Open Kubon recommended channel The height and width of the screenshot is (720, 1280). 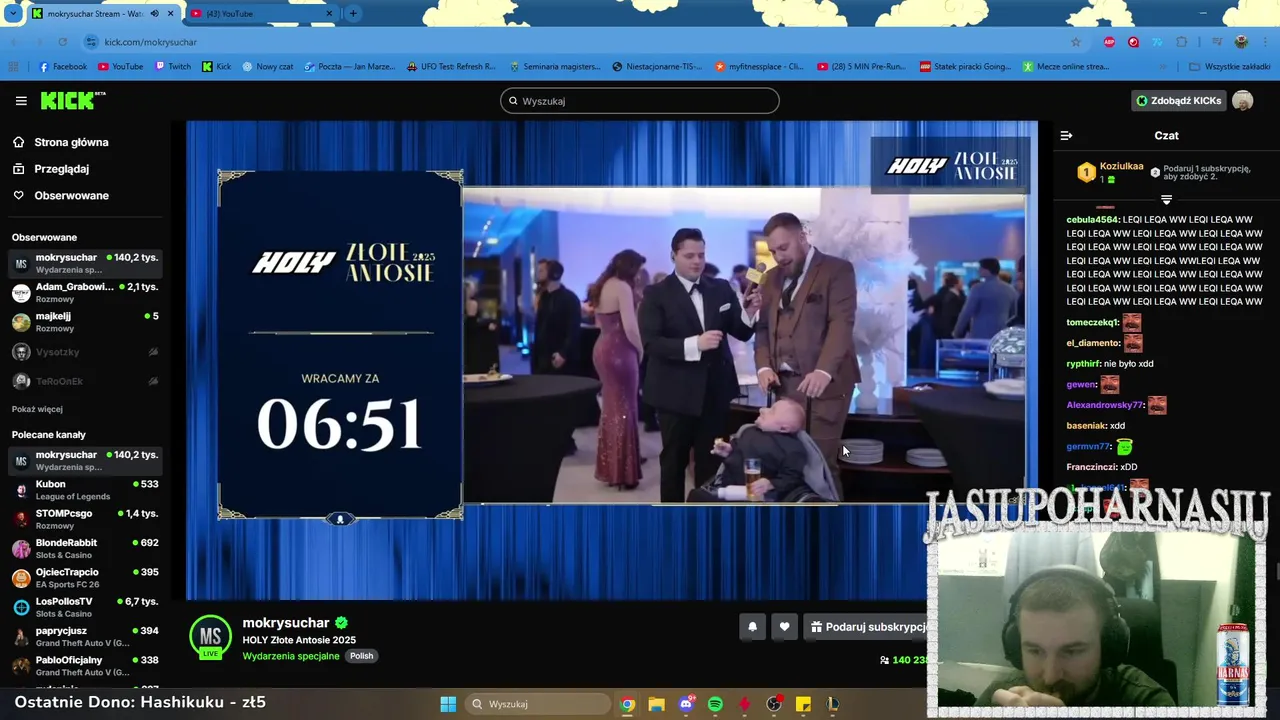tap(85, 490)
